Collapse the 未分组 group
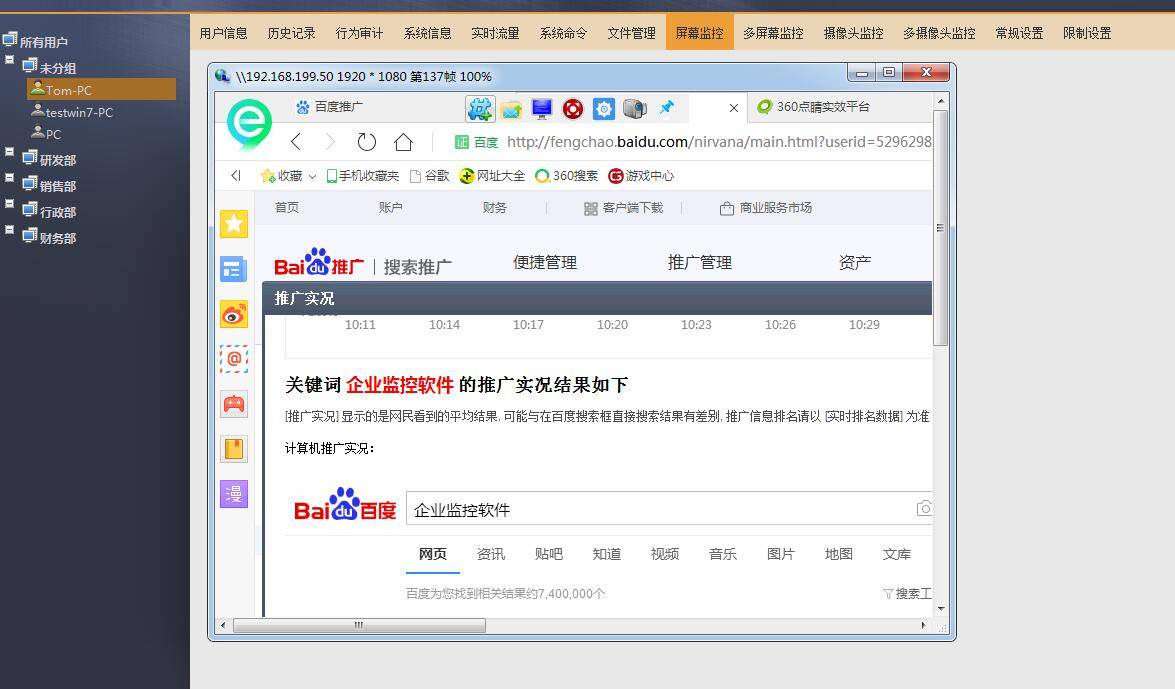 click(x=10, y=59)
